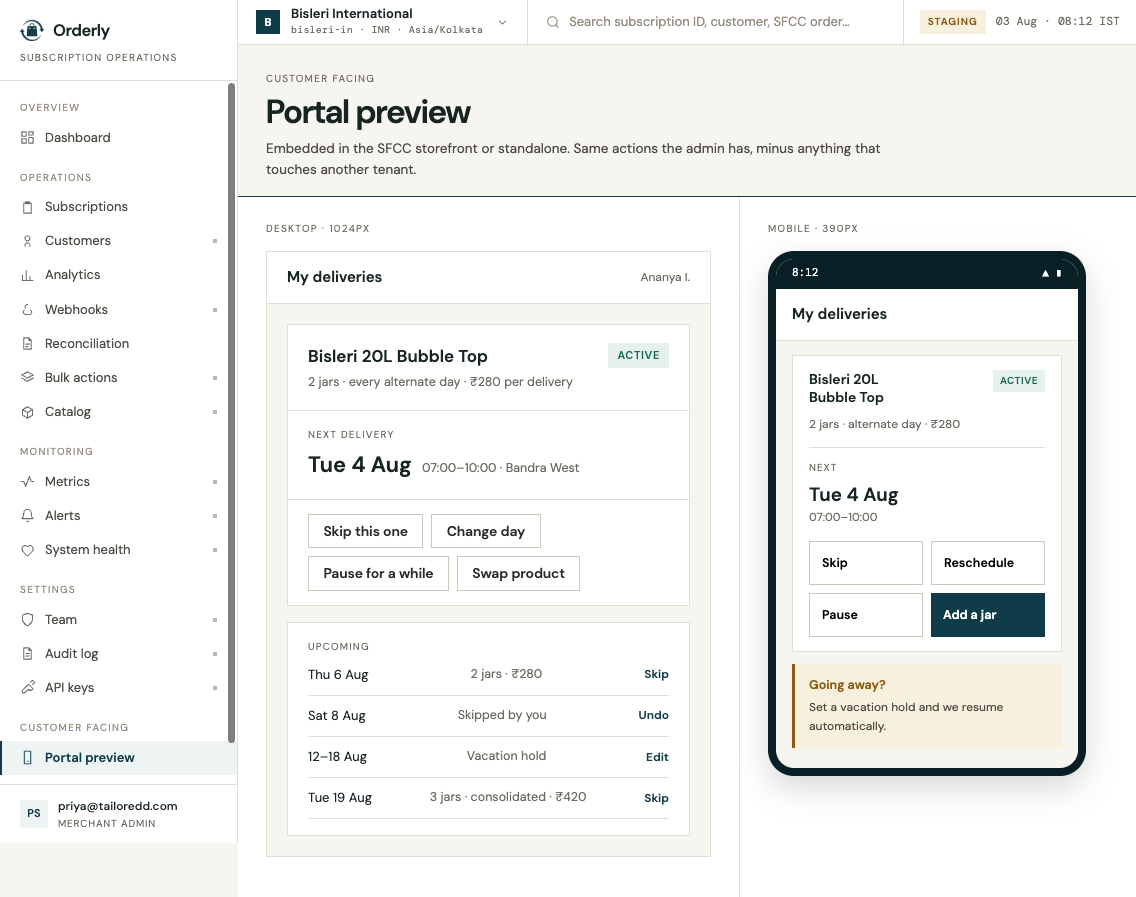The height and width of the screenshot is (897, 1136).
Task: Expand the System health submenu dot
Action: point(215,550)
